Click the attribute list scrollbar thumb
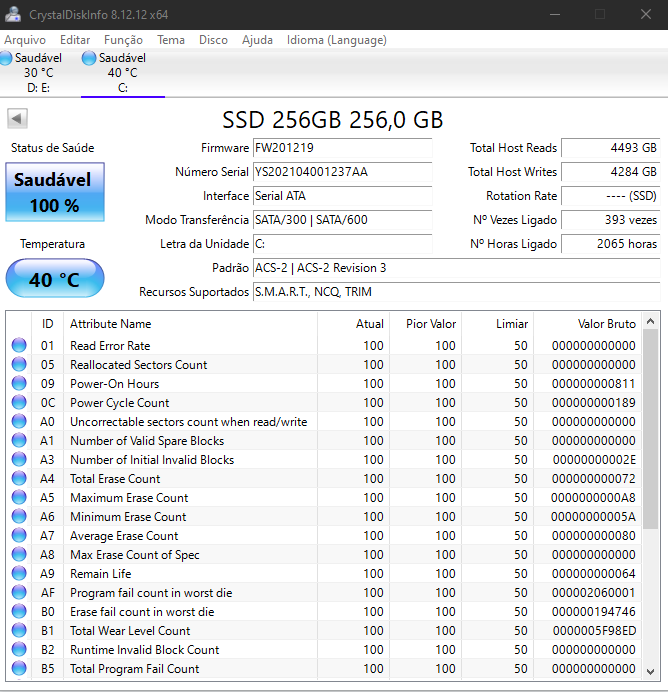 [x=650, y=429]
